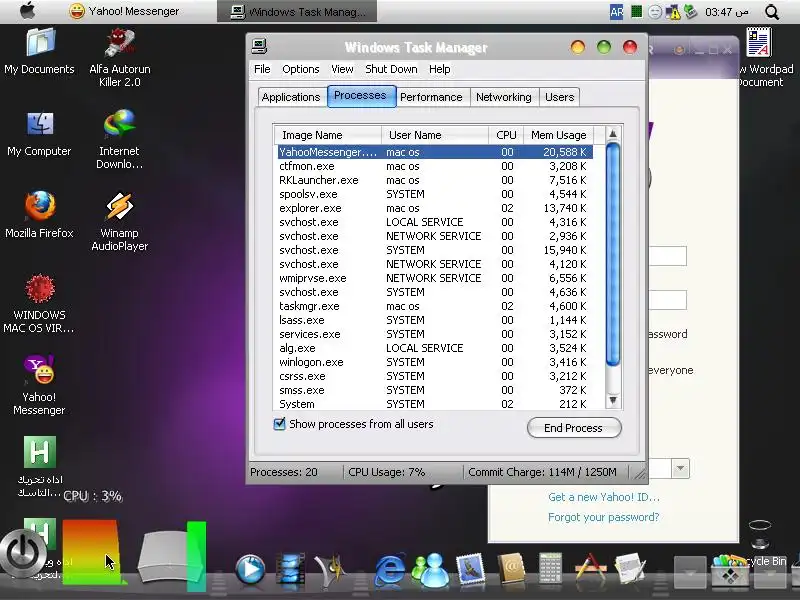Click the power button dock icon
Viewport: 800px width, 600px height.
[23, 555]
